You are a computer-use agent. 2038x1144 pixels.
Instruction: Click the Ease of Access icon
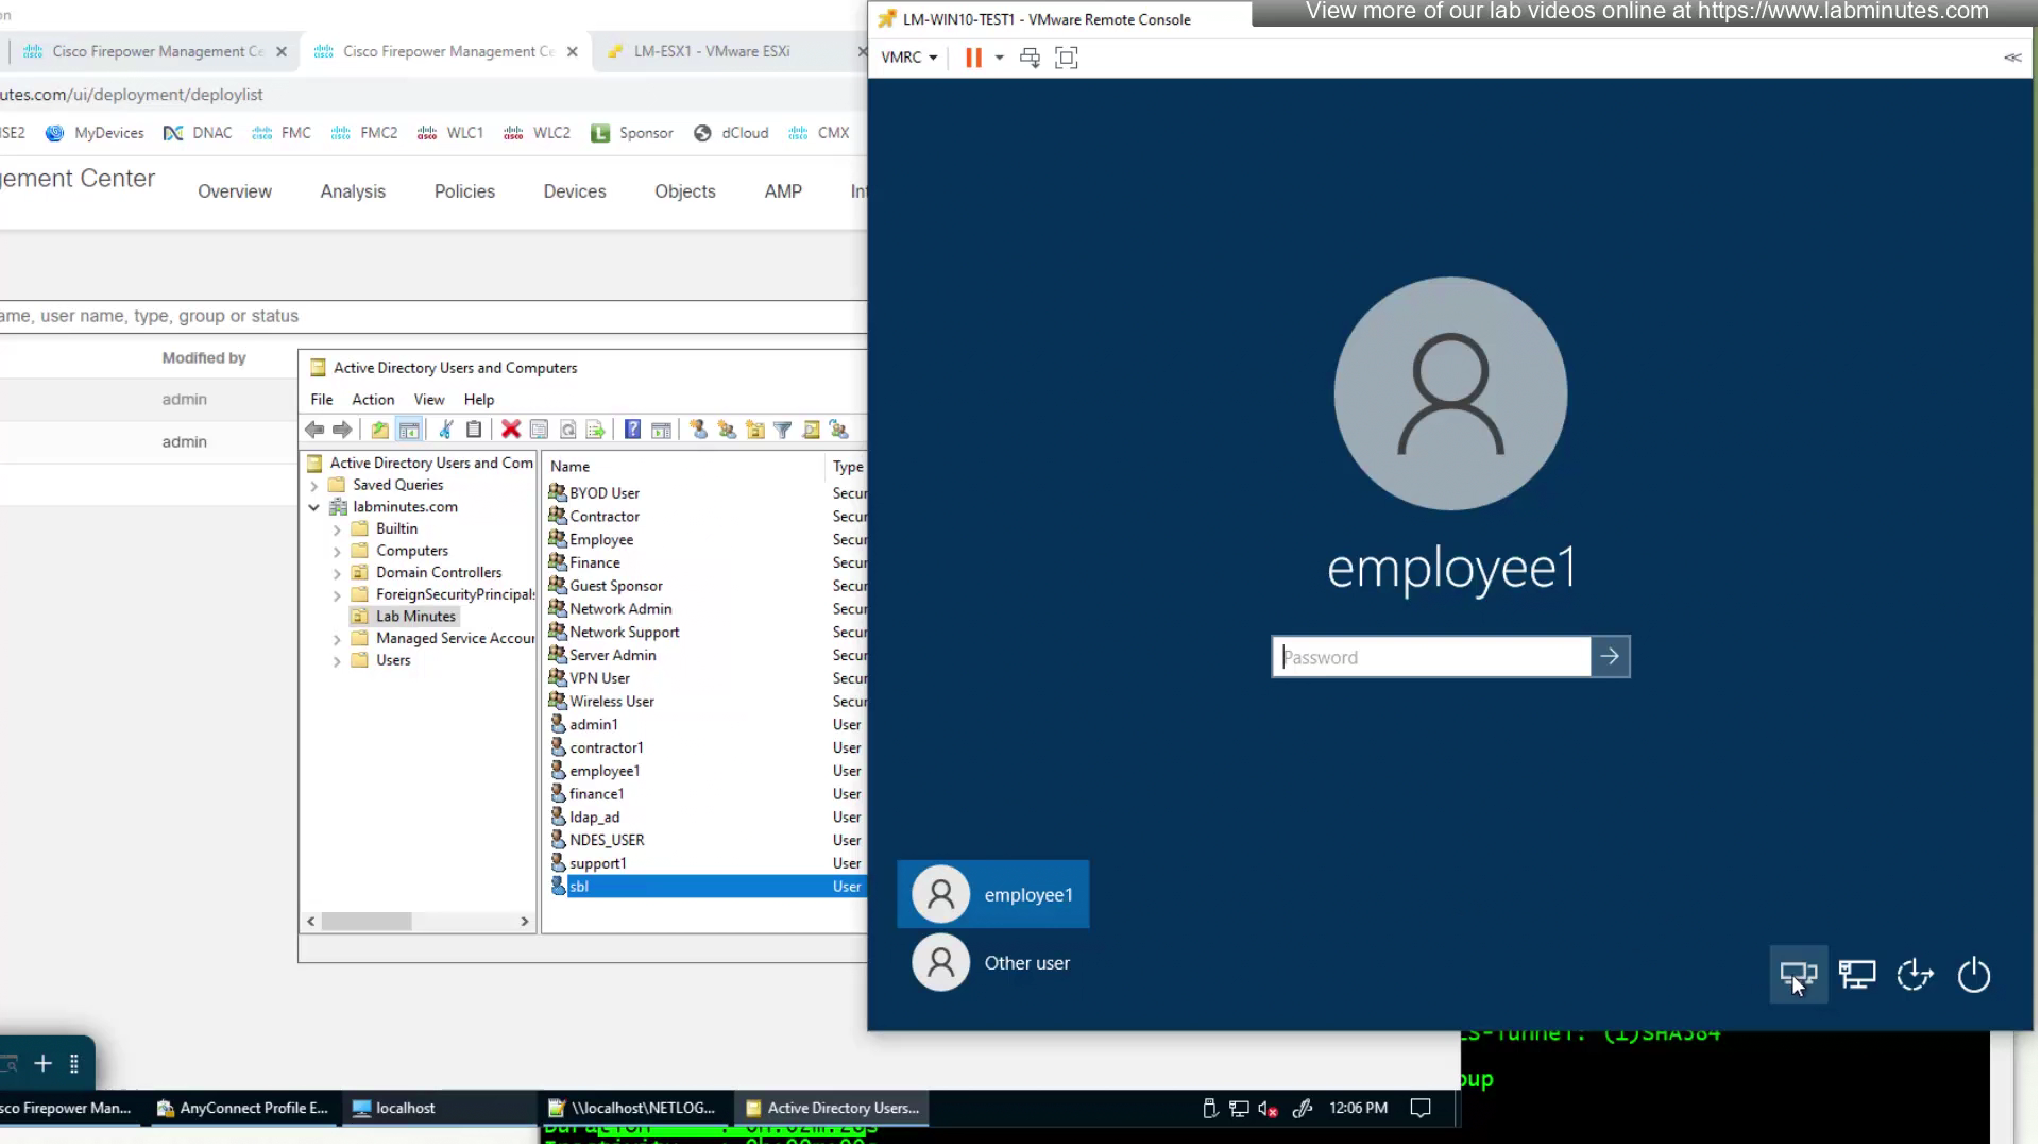tap(1915, 975)
